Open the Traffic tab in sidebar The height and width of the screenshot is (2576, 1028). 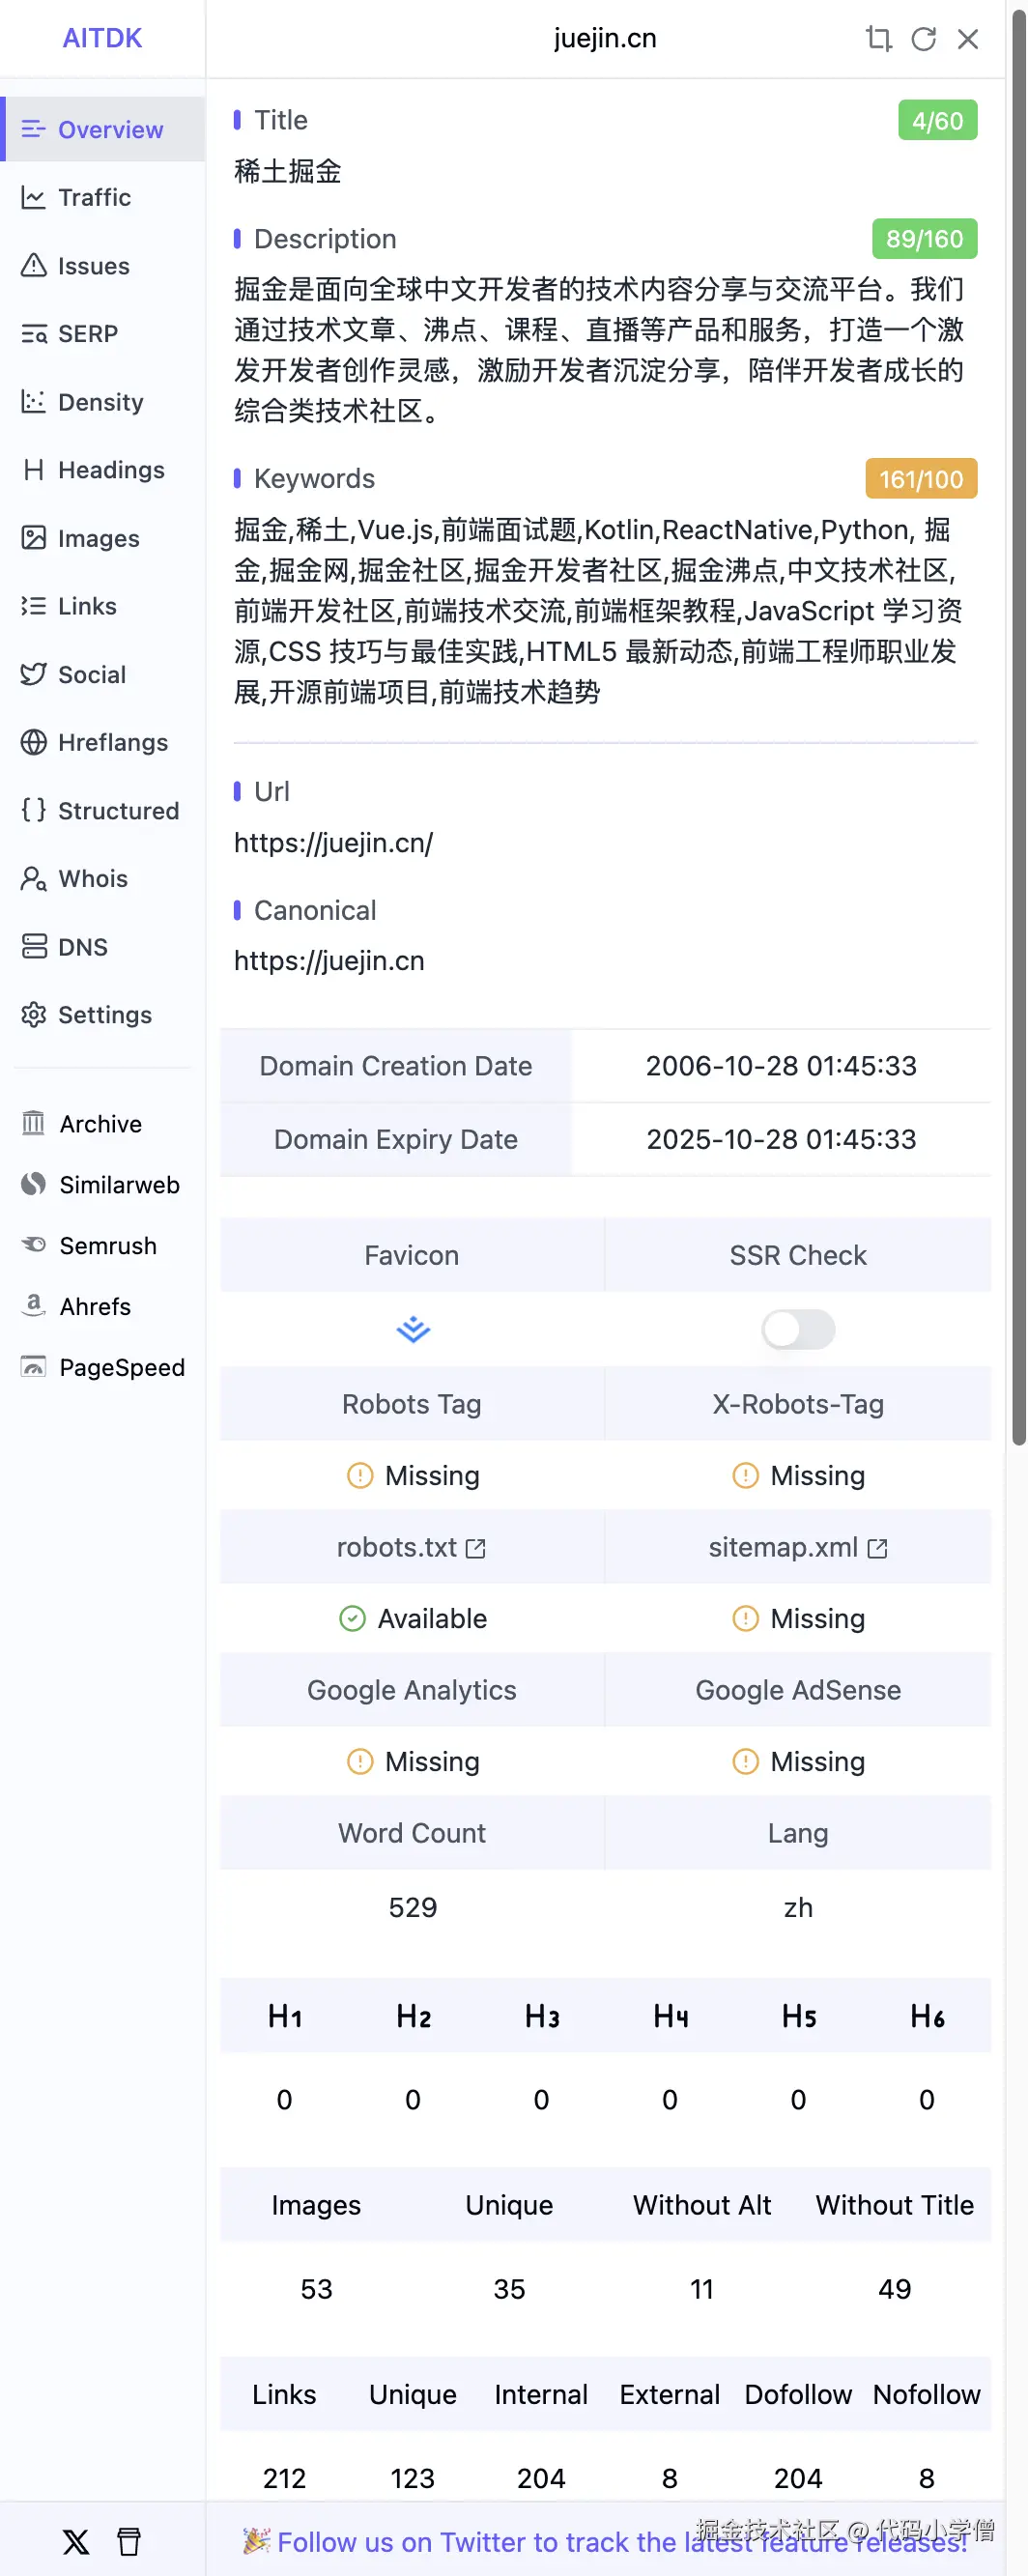94,197
